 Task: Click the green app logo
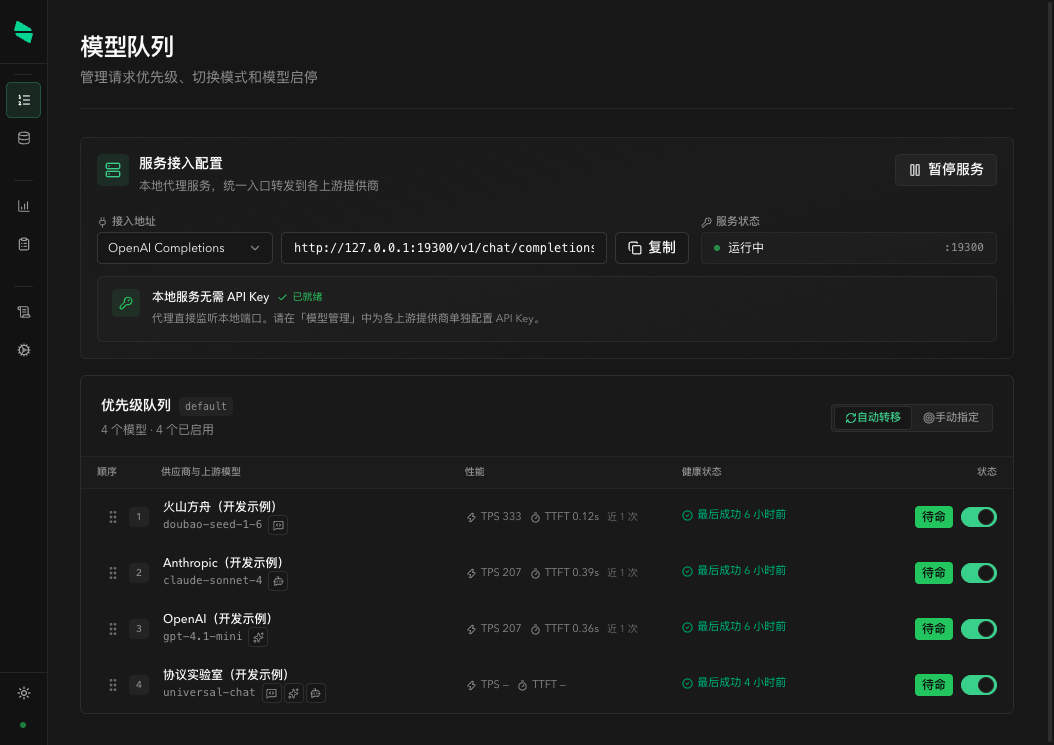coord(24,32)
